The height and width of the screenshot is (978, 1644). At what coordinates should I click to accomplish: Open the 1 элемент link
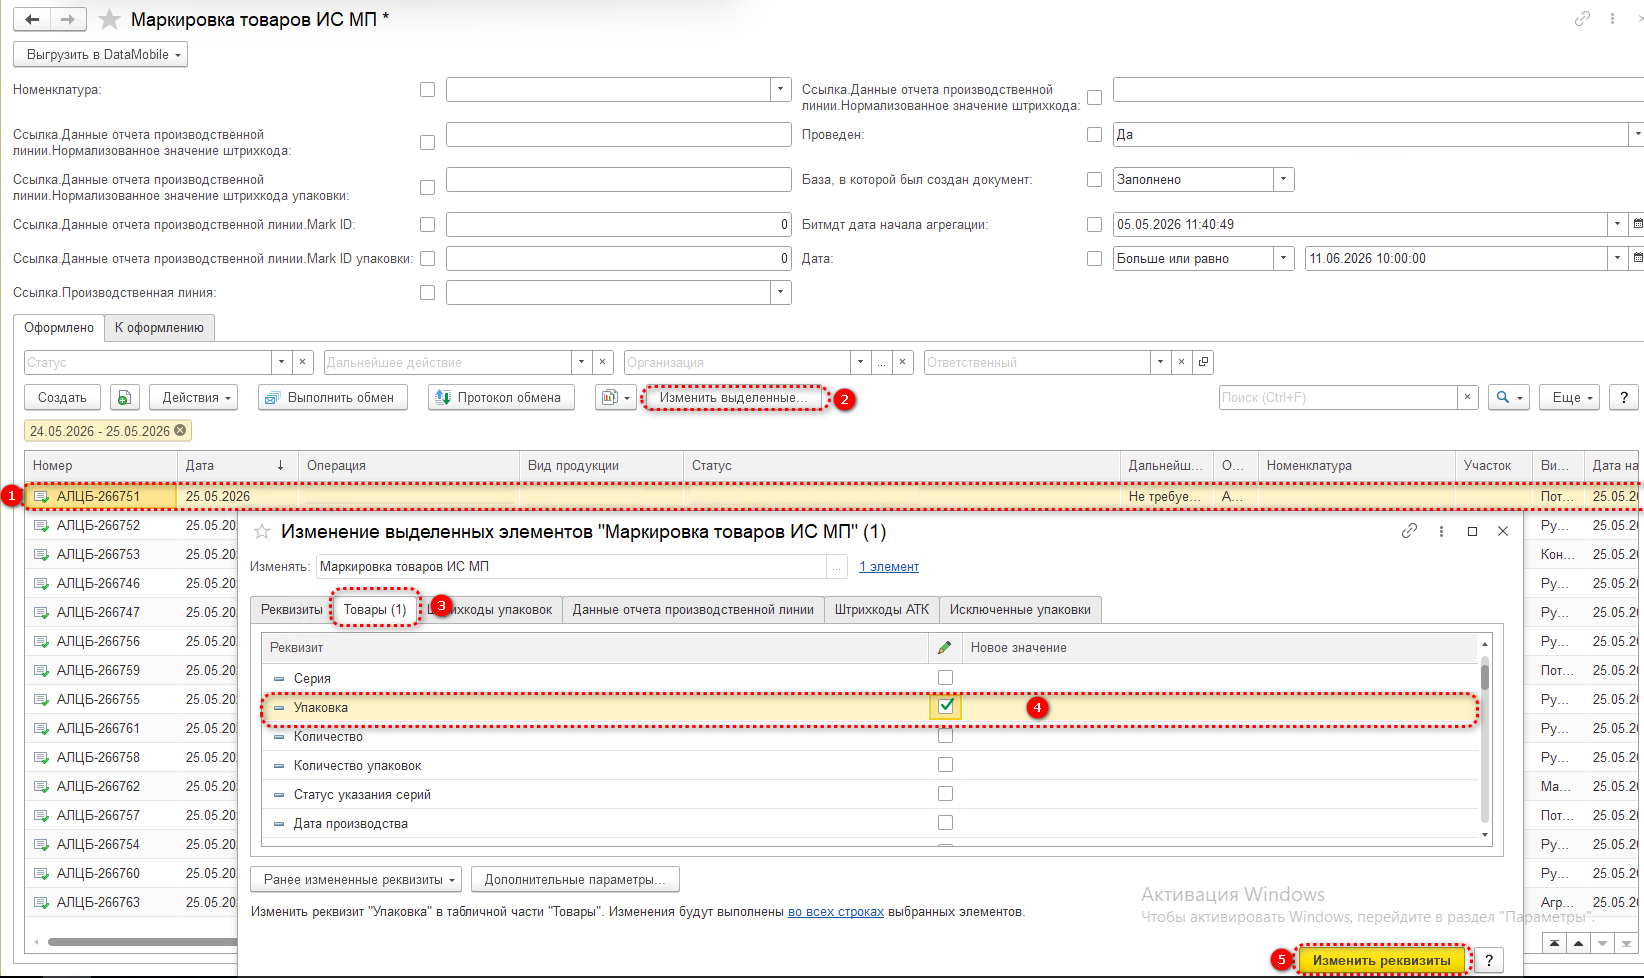(889, 567)
